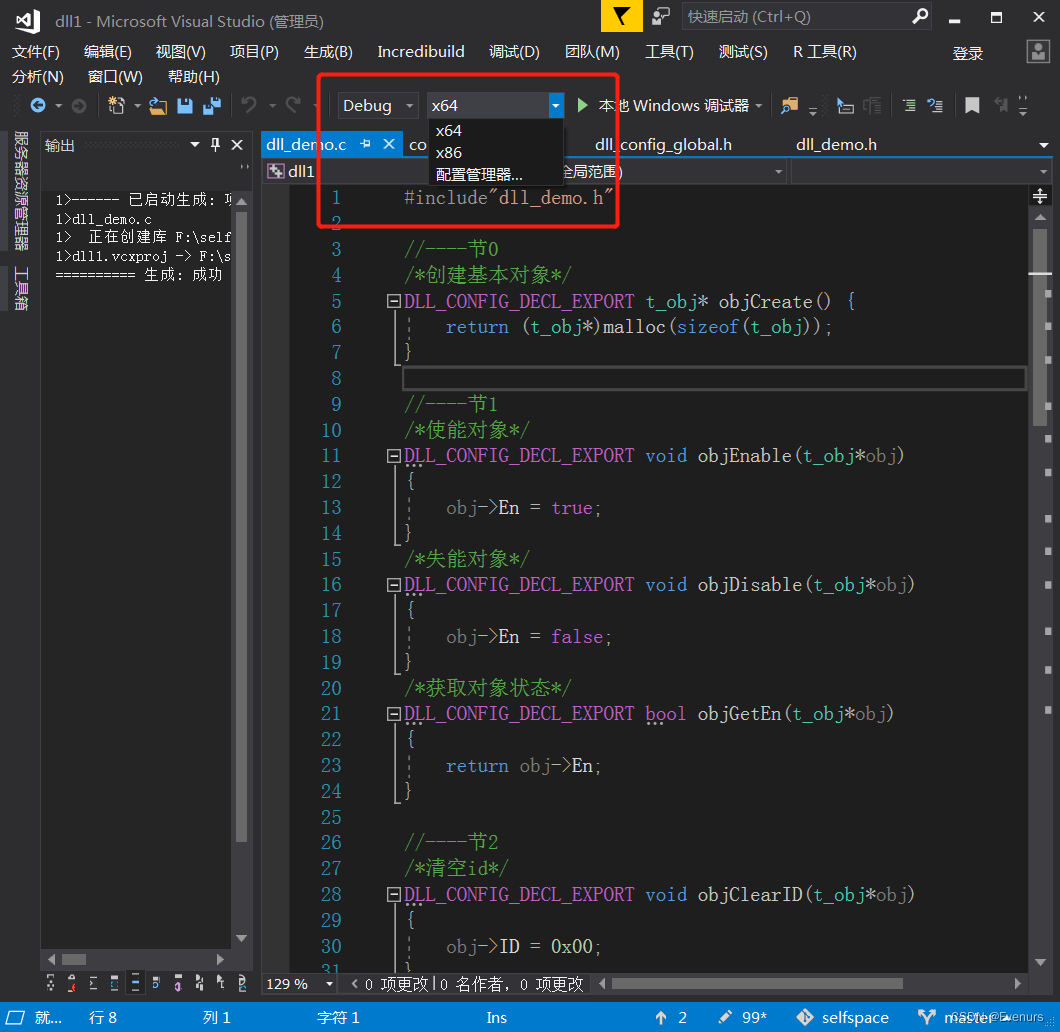Viewport: 1060px width, 1032px height.
Task: Click the x64 platform combo box arrow
Action: coord(555,105)
